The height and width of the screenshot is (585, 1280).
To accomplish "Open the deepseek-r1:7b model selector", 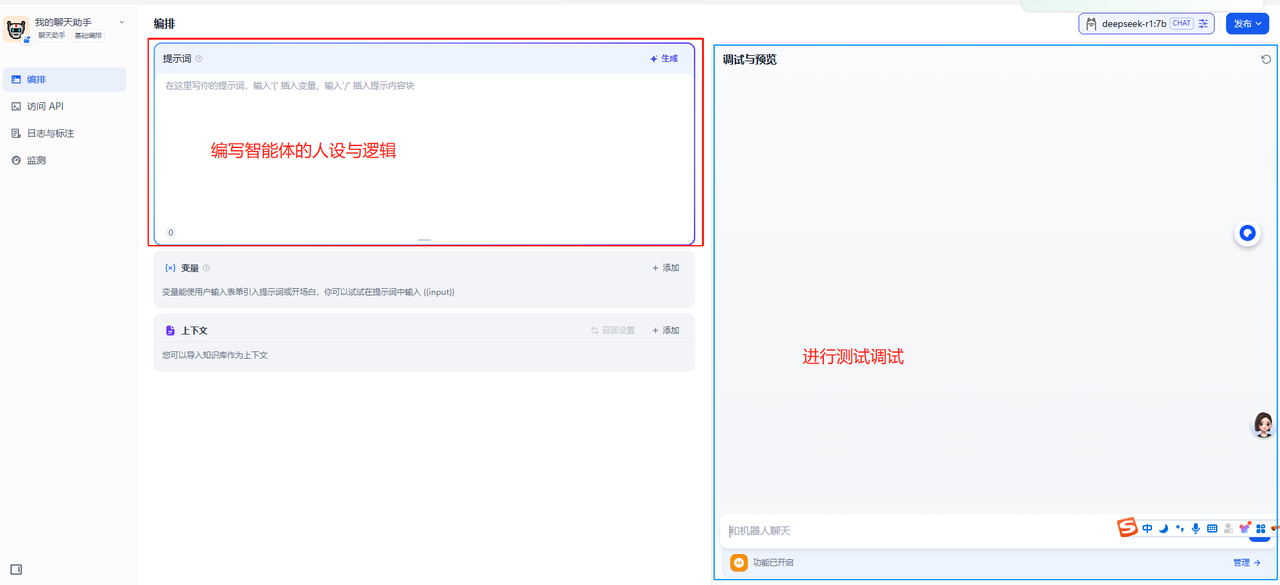I will pos(1133,23).
